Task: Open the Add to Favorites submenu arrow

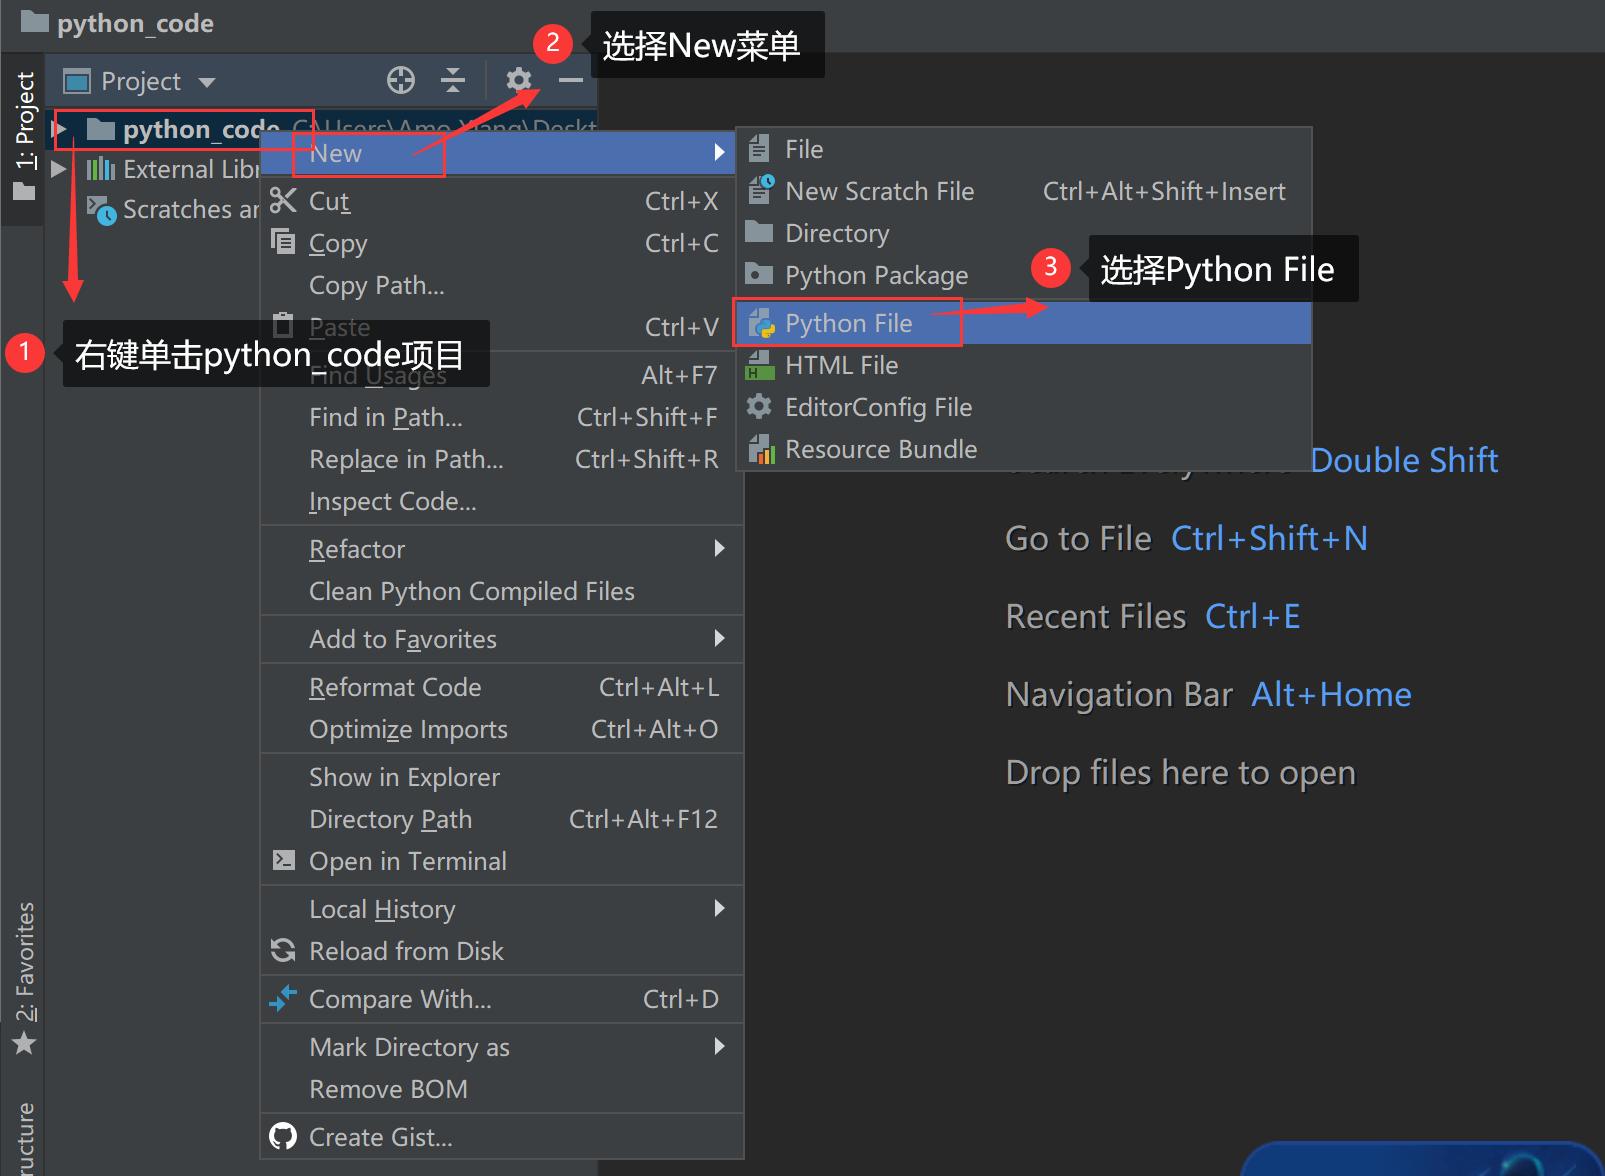Action: click(x=719, y=638)
